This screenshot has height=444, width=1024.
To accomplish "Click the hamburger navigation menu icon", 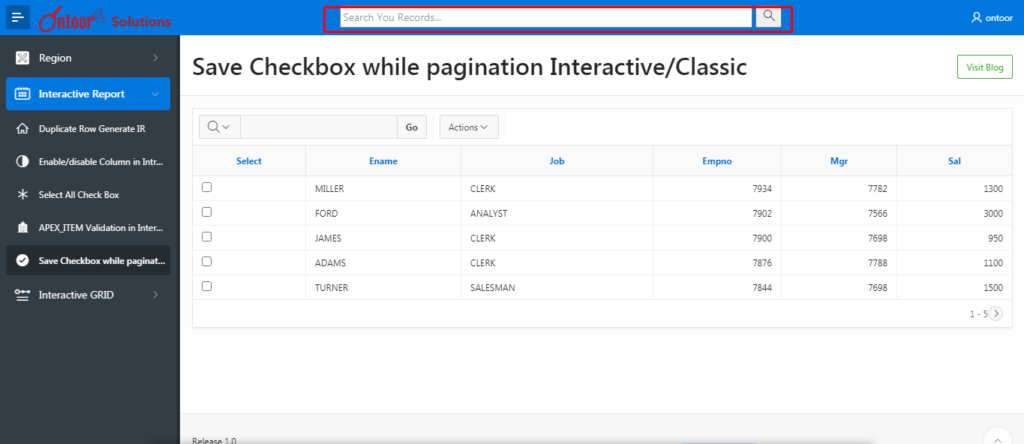I will [x=18, y=18].
